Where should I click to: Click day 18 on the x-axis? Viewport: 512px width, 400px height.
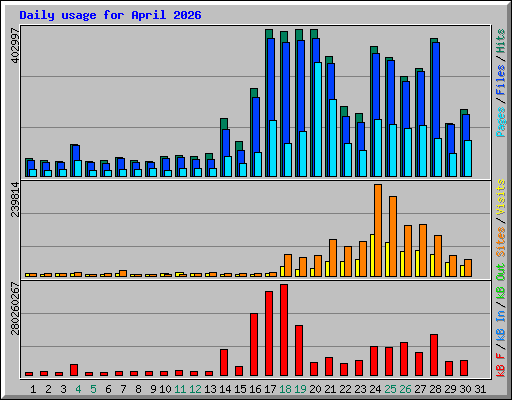[x=285, y=389]
